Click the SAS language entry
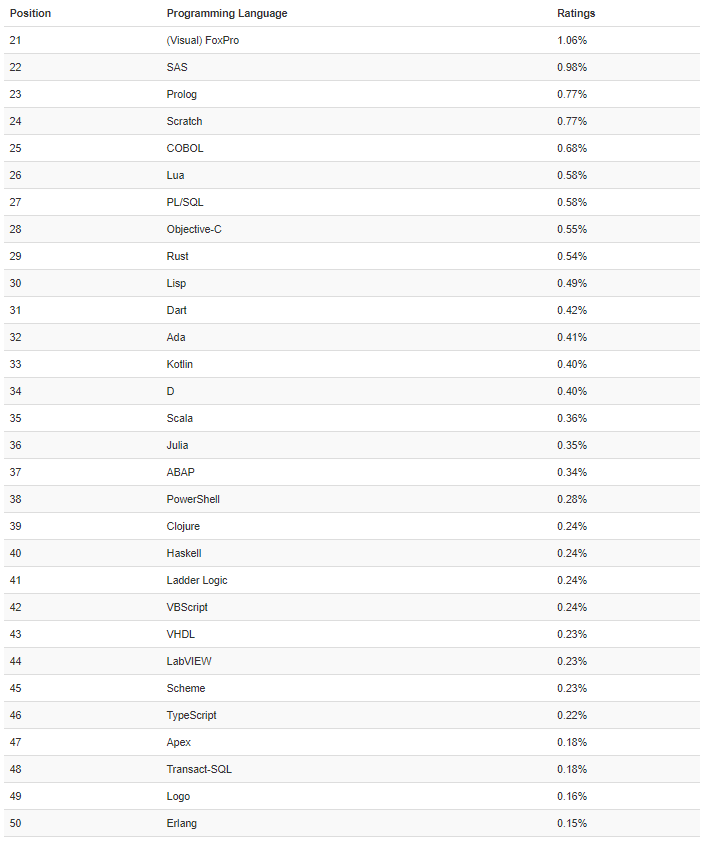705x844 pixels. [177, 68]
